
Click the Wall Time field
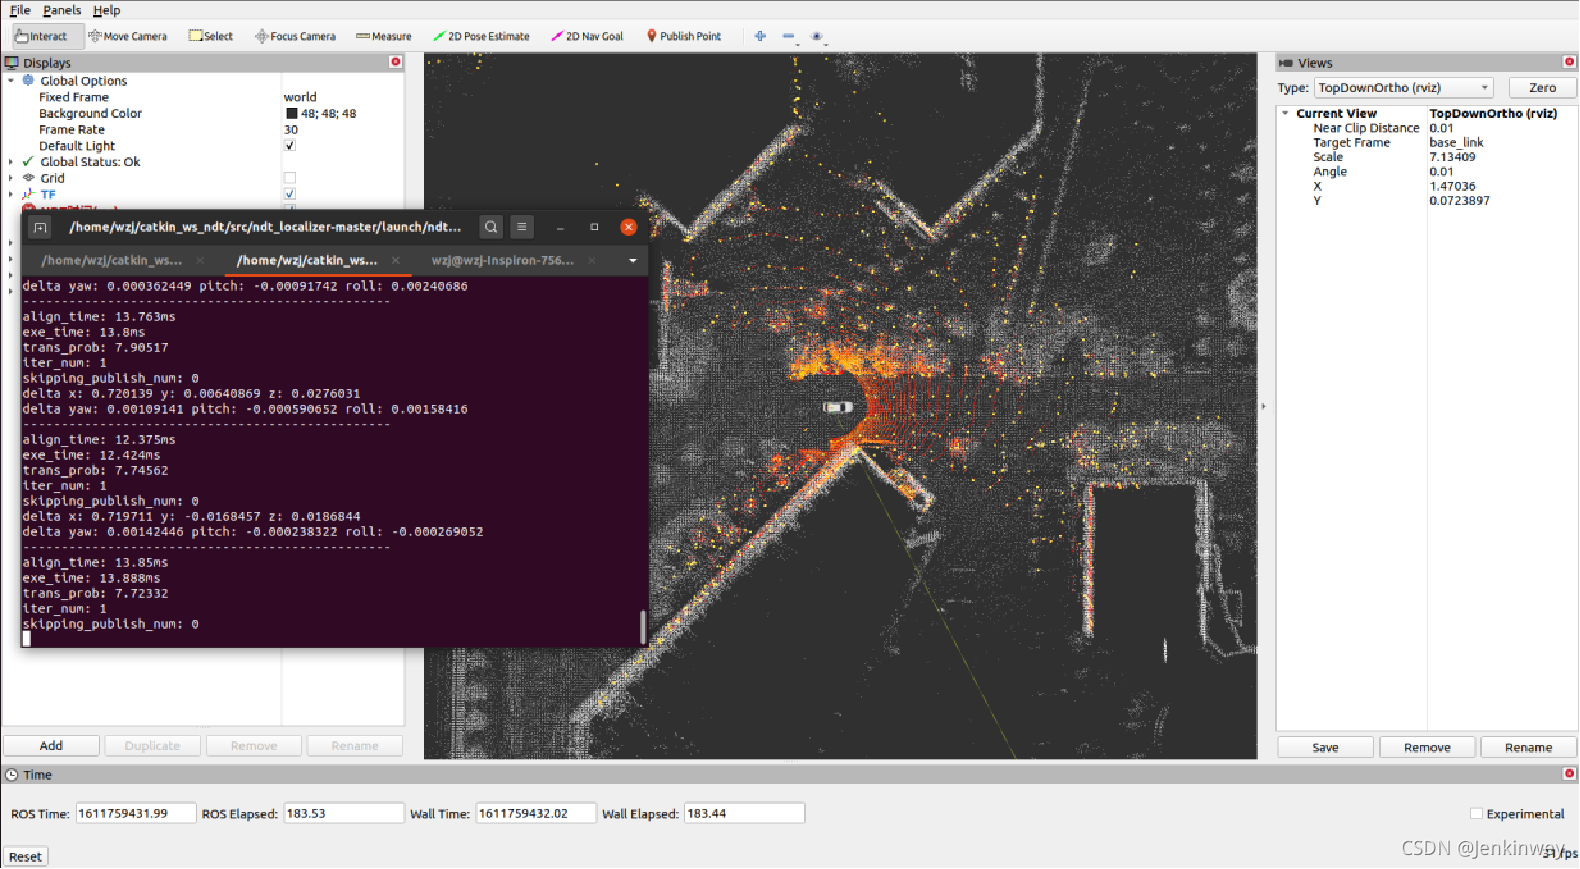(536, 814)
